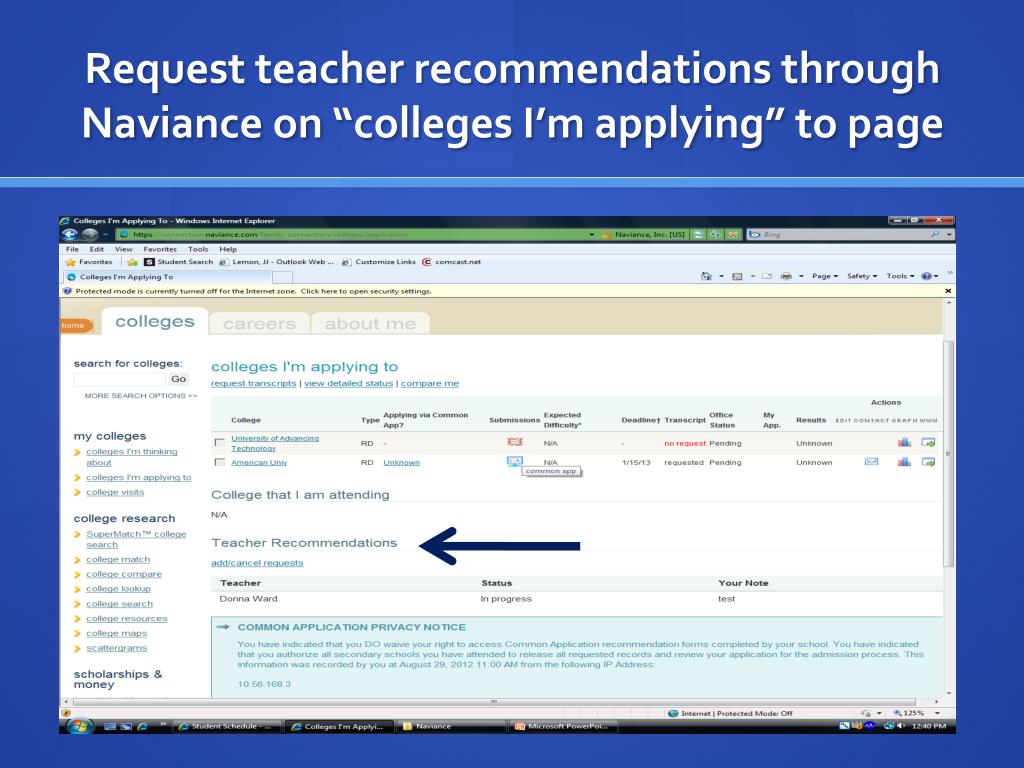Click mail submission icon for University of Advancing Technology

[515, 442]
